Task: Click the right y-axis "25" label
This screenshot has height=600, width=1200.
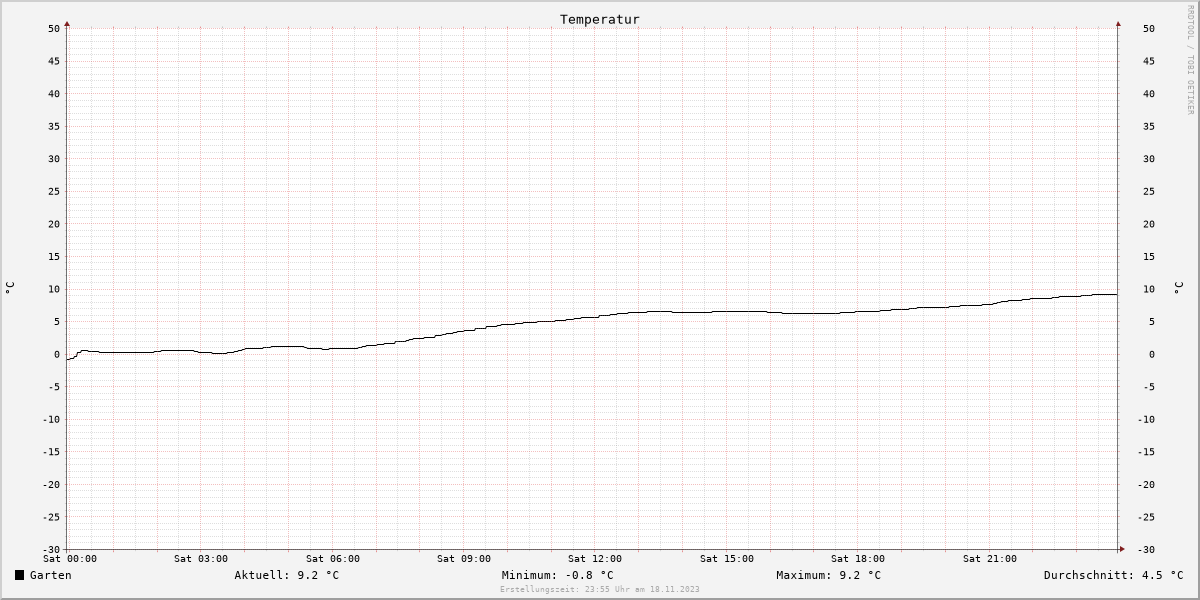Action: (1149, 191)
